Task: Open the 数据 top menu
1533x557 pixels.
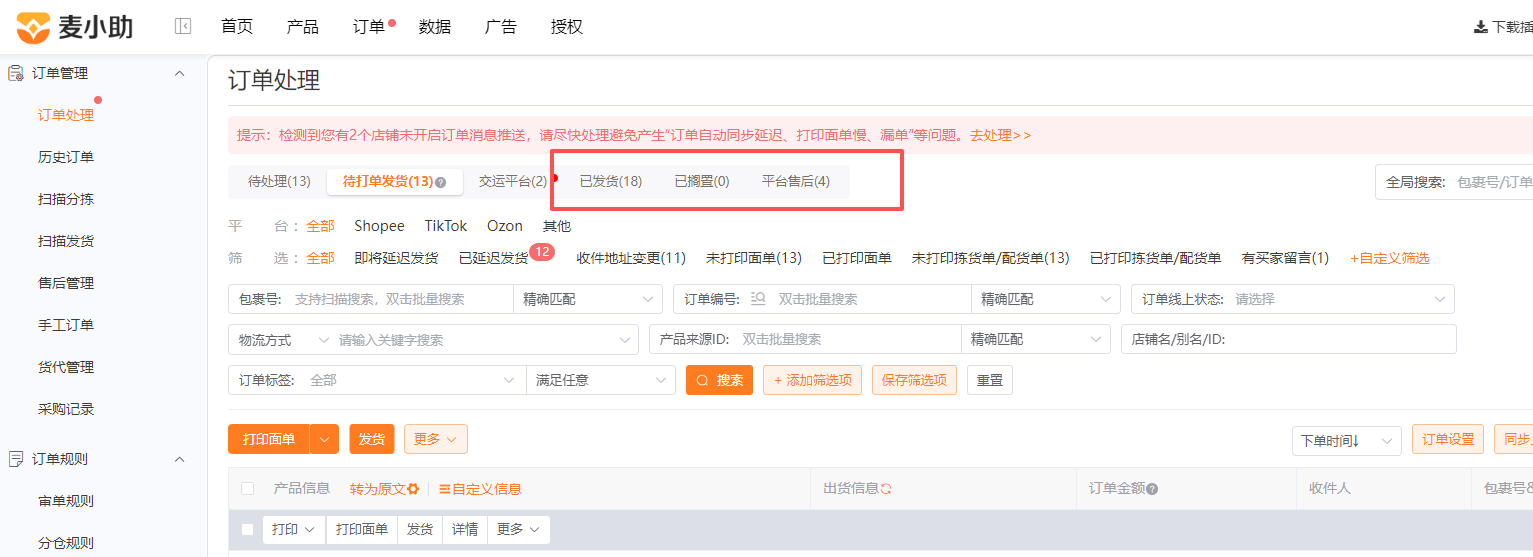Action: pyautogui.click(x=435, y=27)
